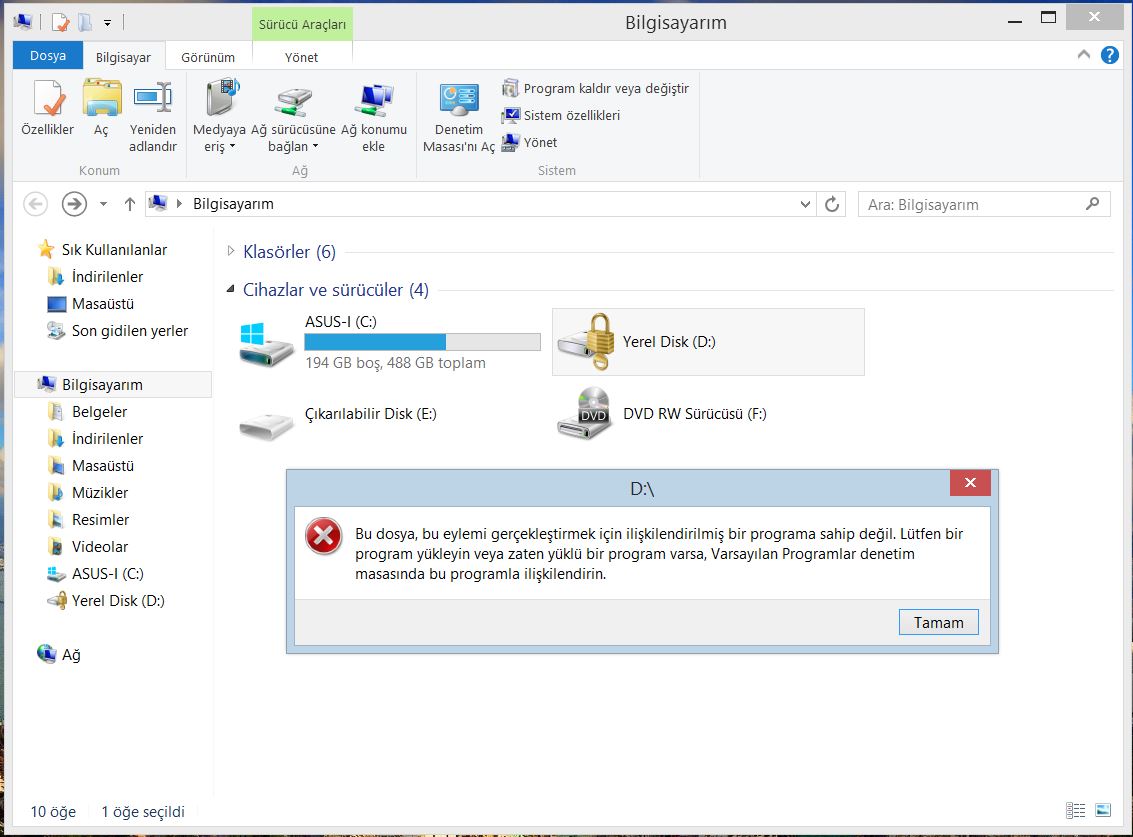Close the D:\ error dialog
This screenshot has width=1133, height=837.
click(x=970, y=483)
